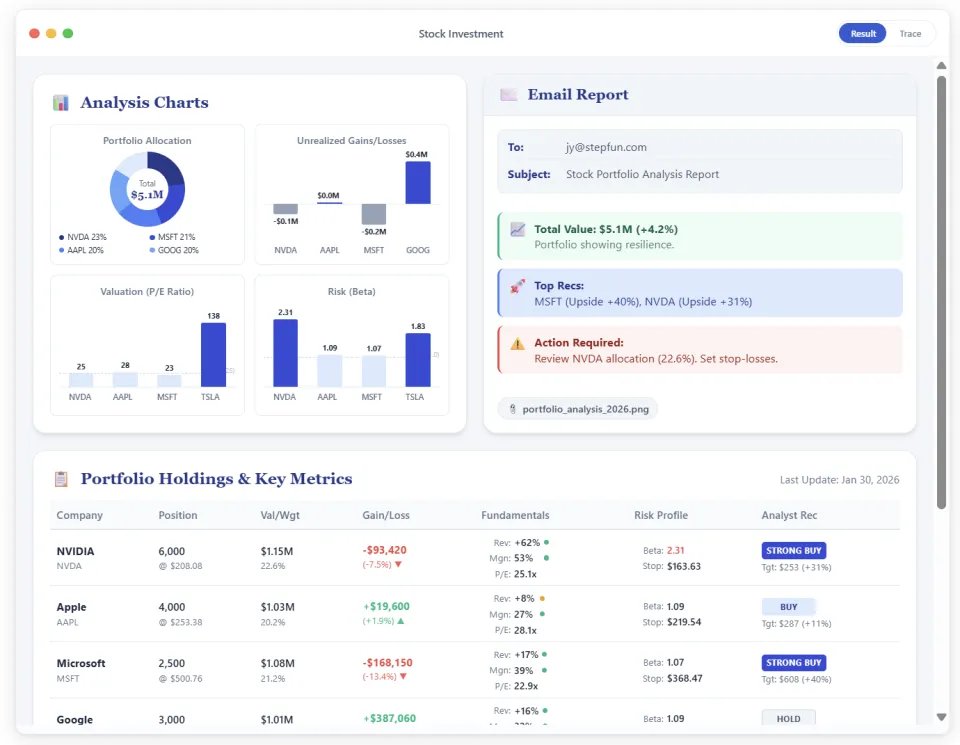Click the envelope icon next to Email Report
This screenshot has width=960, height=745.
[x=509, y=94]
